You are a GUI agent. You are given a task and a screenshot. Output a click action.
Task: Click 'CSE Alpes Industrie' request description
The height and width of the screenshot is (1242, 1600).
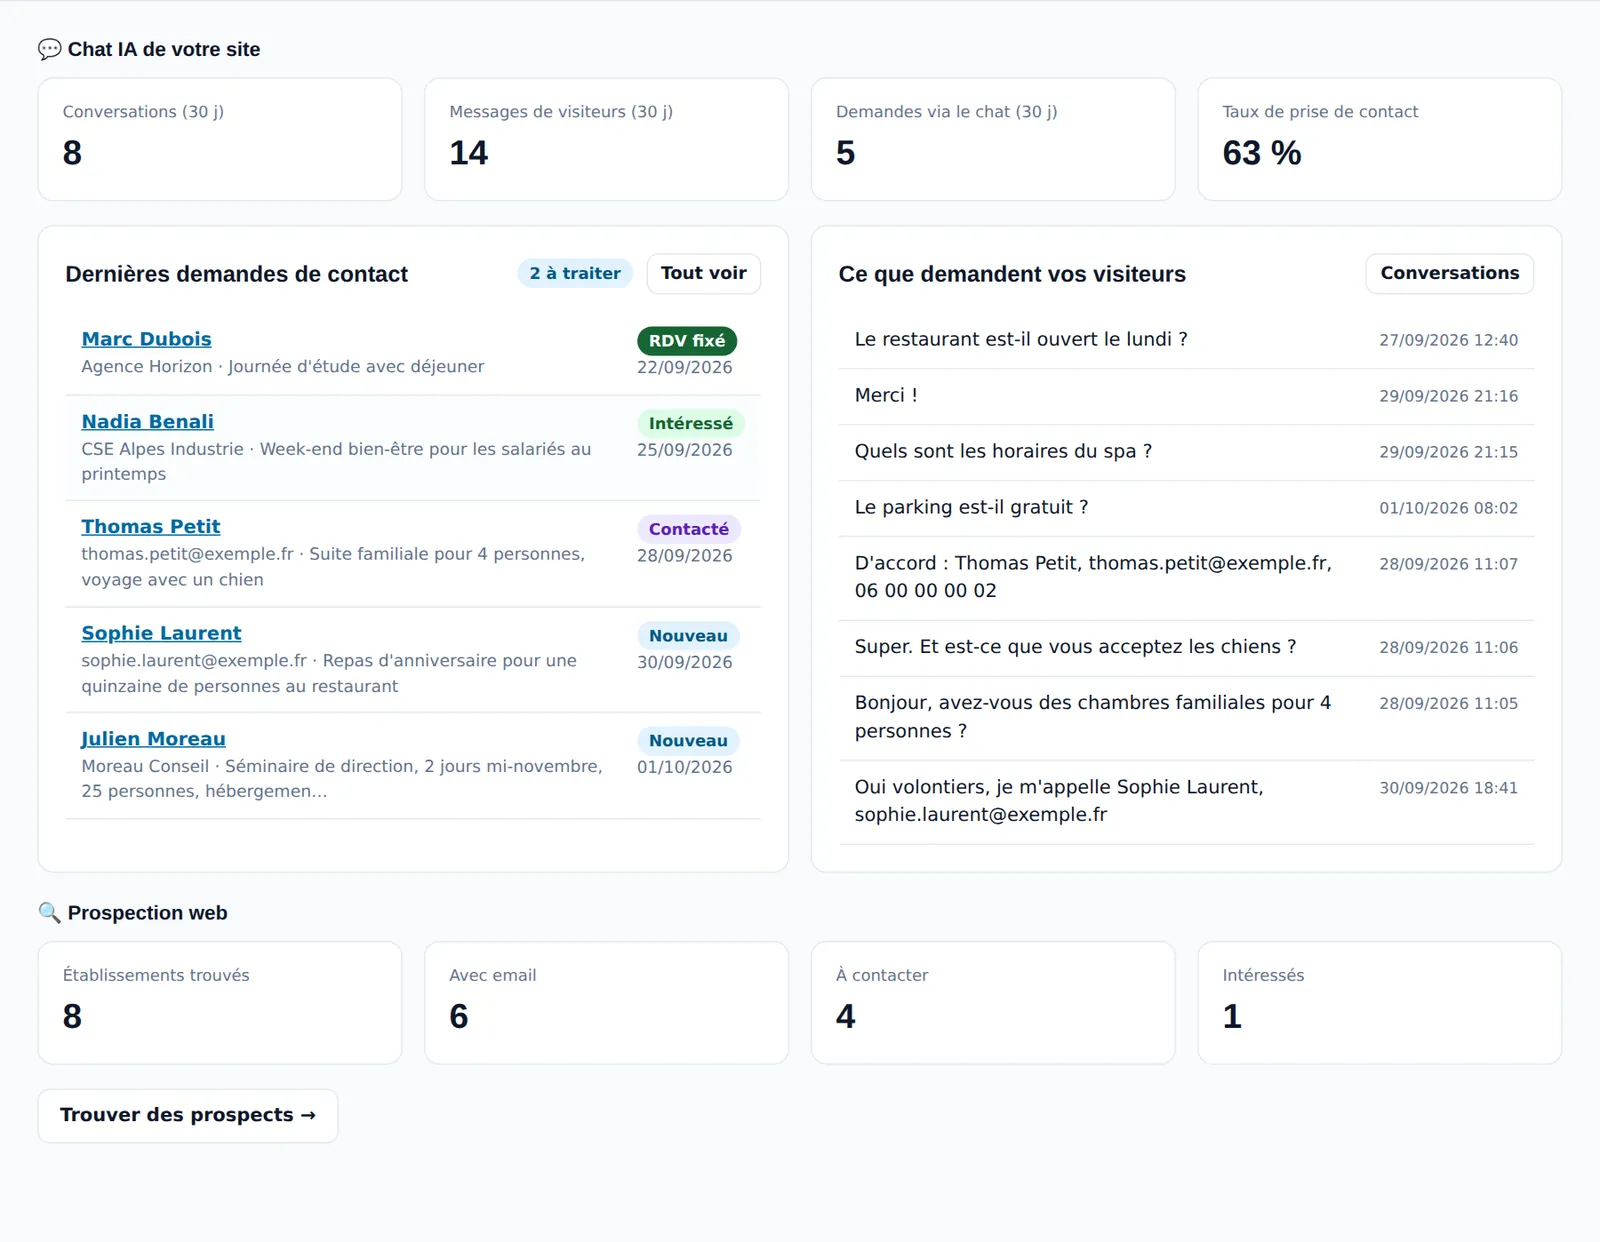[336, 461]
